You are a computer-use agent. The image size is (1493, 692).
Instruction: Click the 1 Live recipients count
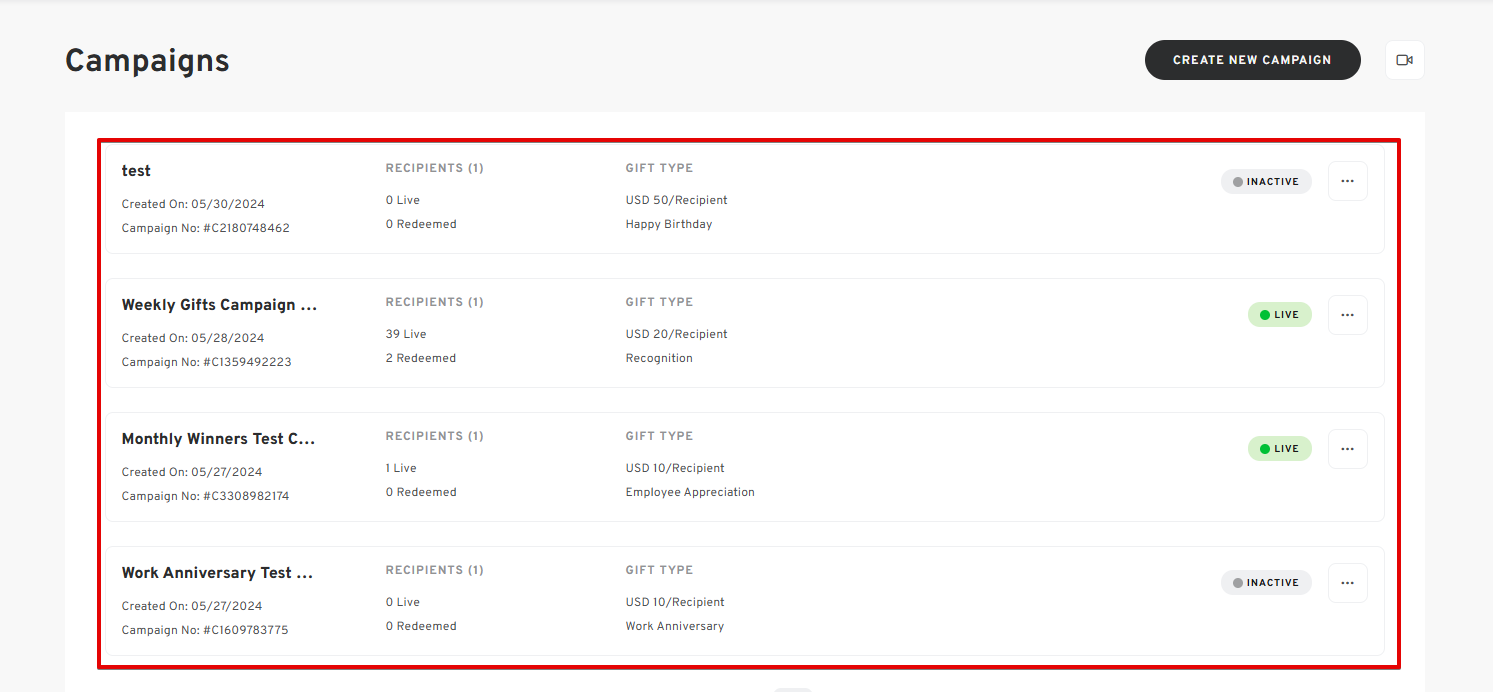pos(401,468)
